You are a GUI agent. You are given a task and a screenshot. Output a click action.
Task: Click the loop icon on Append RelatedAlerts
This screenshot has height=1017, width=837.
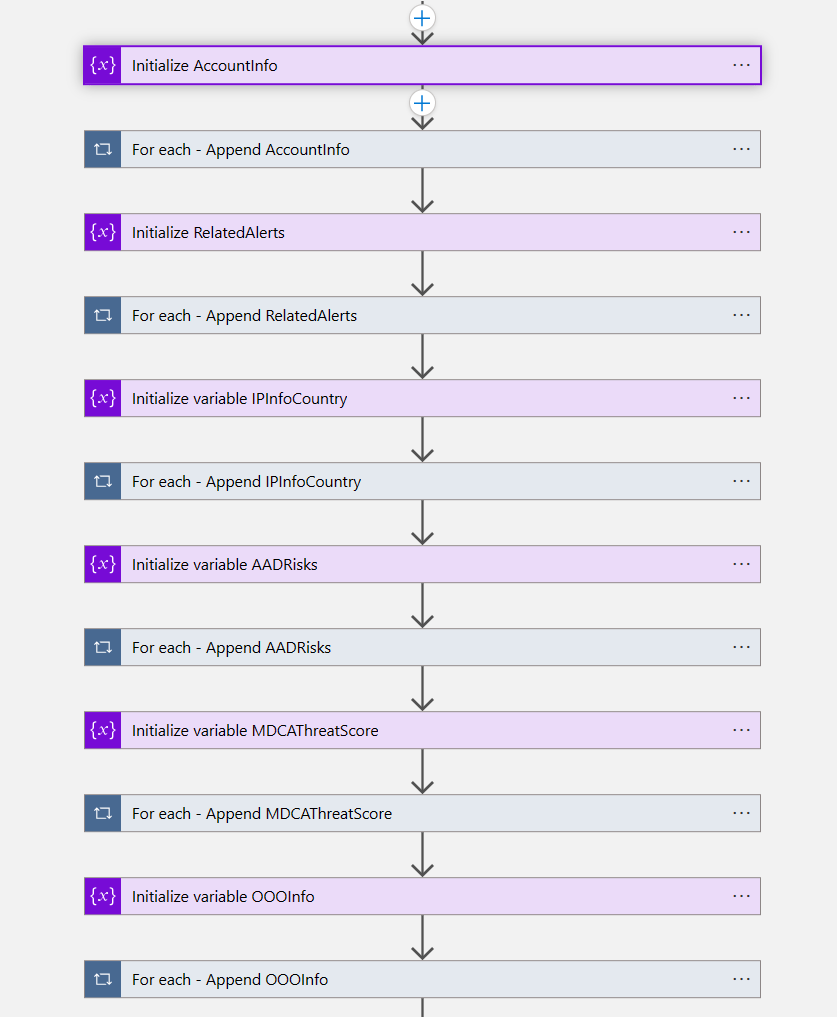click(103, 315)
